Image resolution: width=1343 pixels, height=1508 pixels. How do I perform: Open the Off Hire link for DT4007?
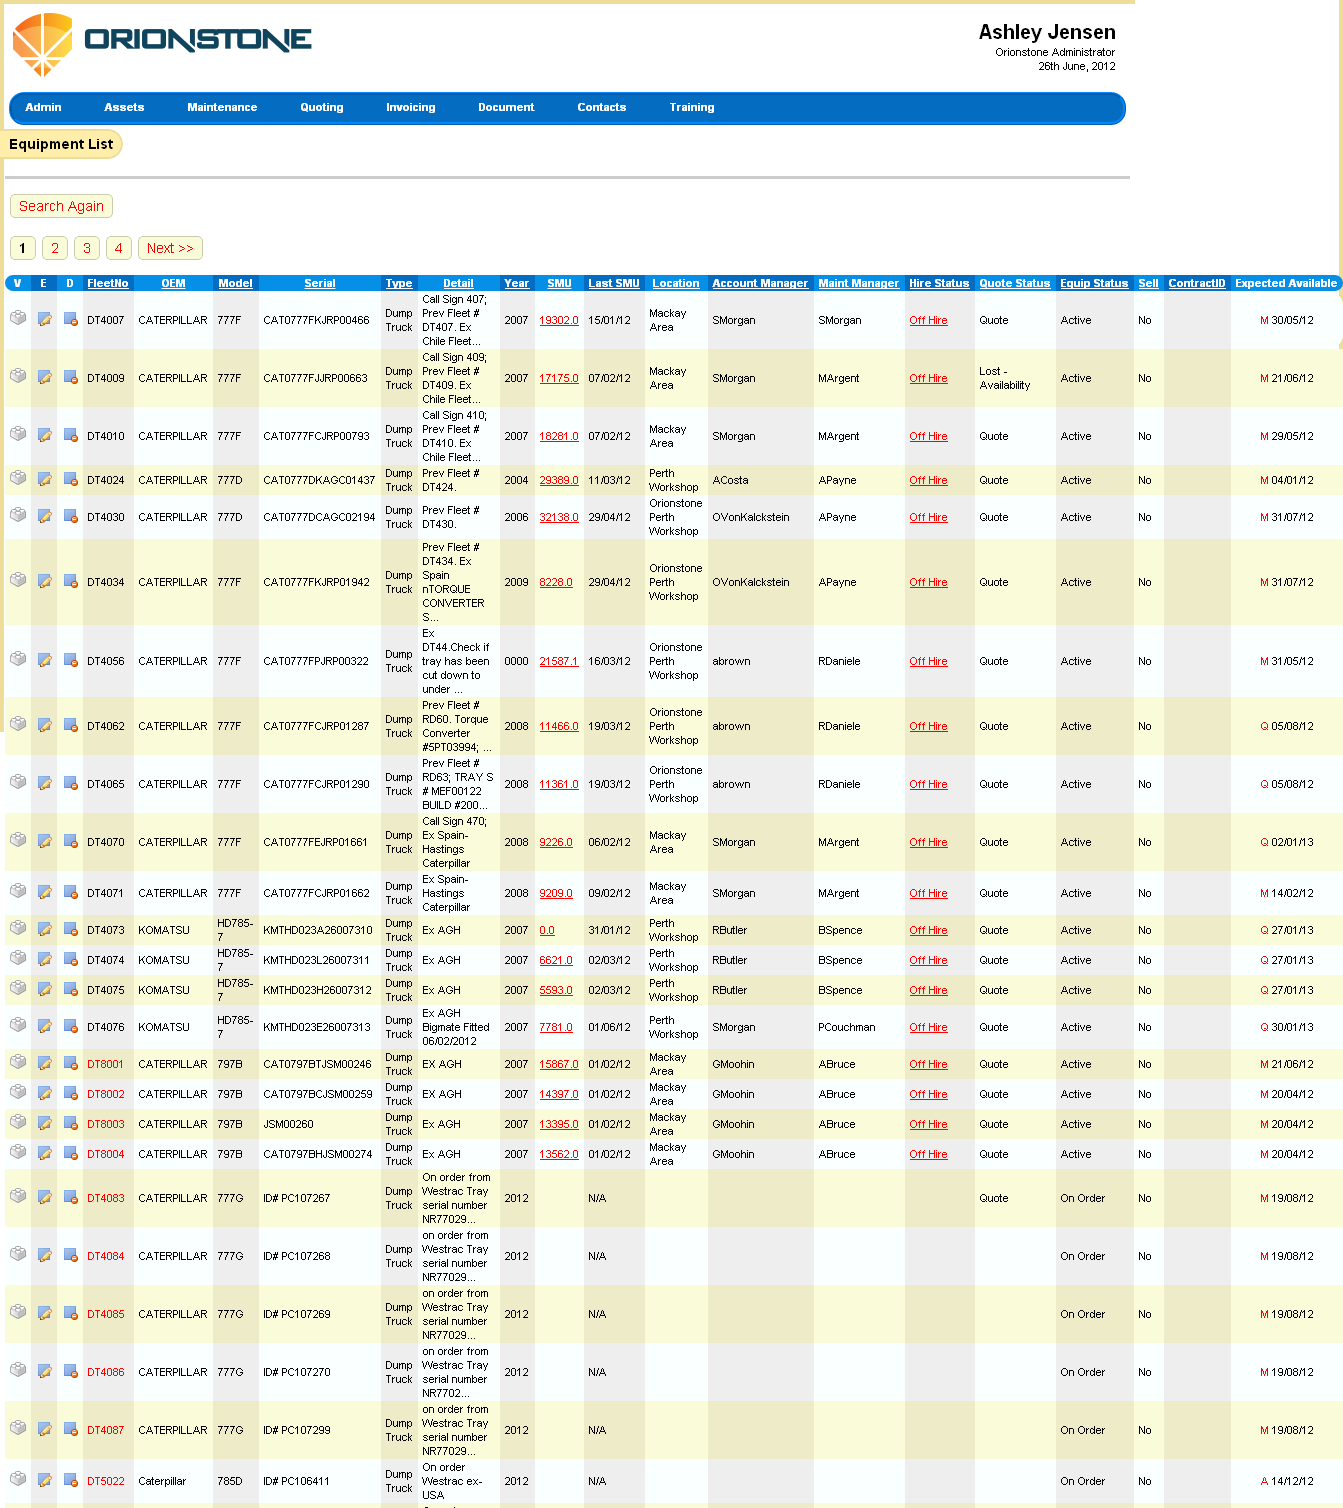coord(928,320)
